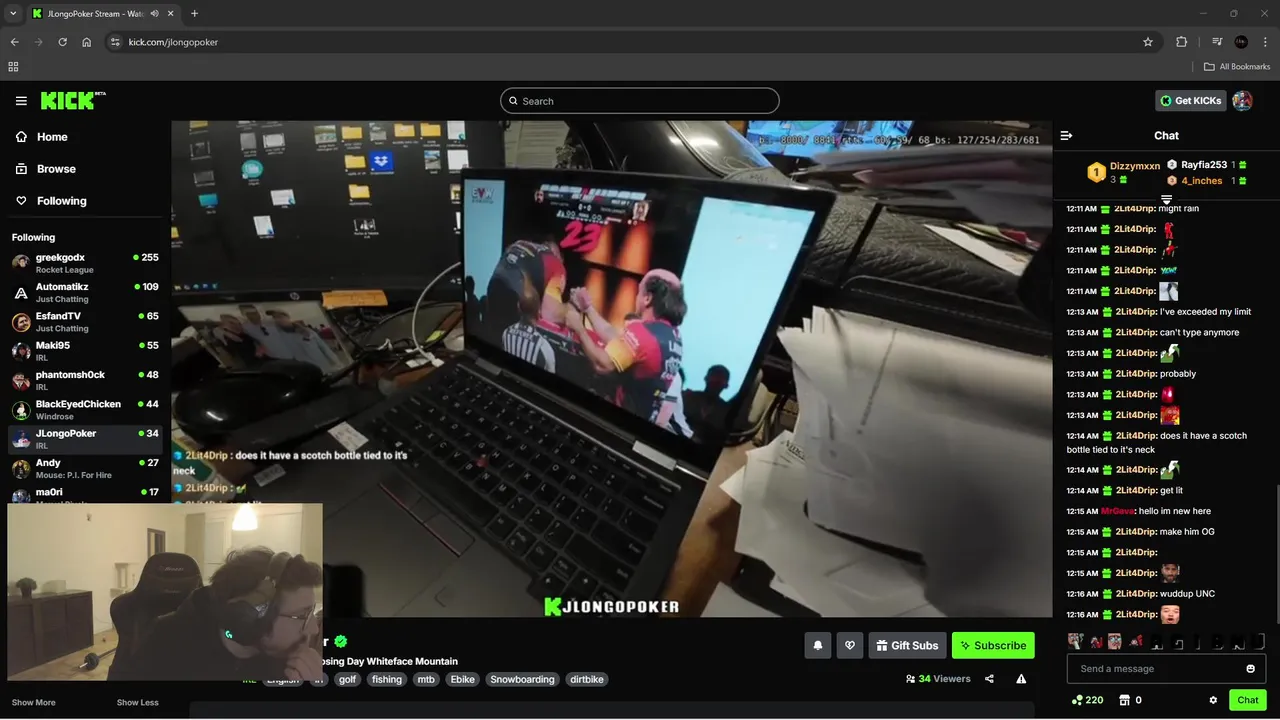The height and width of the screenshot is (720, 1280).
Task: Click the Get KICKs button
Action: [1191, 101]
